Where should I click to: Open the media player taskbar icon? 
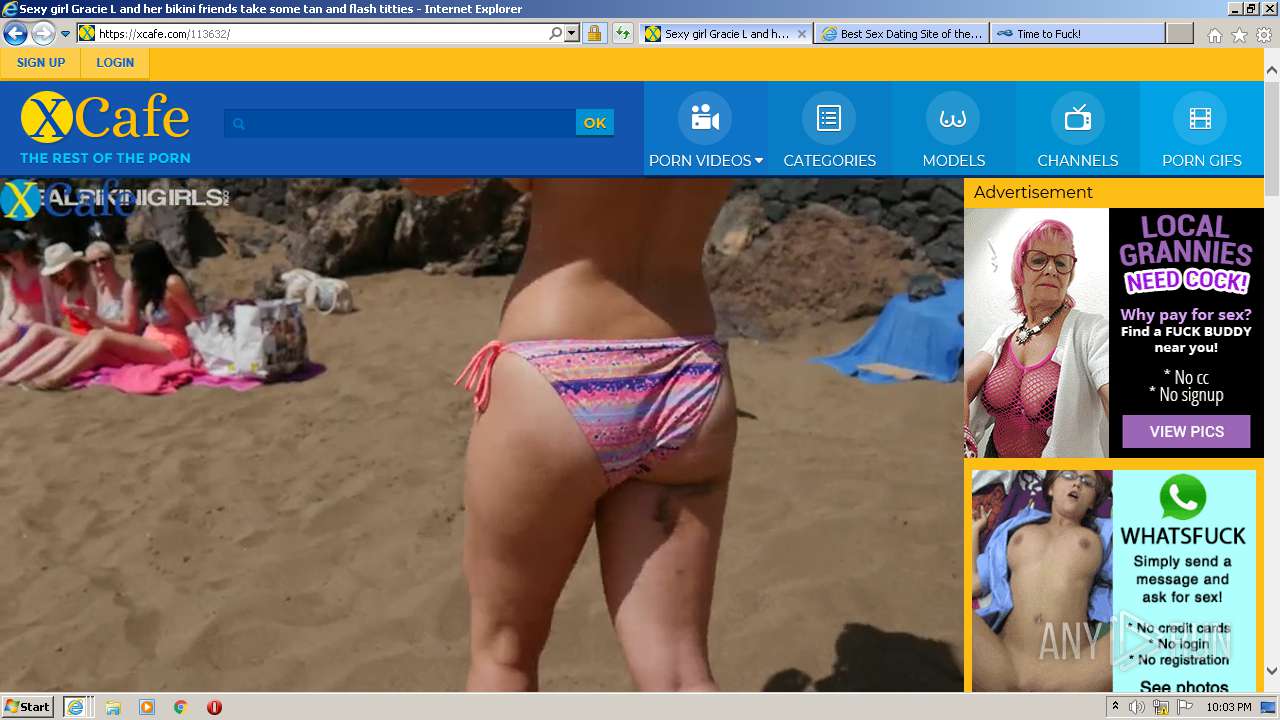click(147, 707)
